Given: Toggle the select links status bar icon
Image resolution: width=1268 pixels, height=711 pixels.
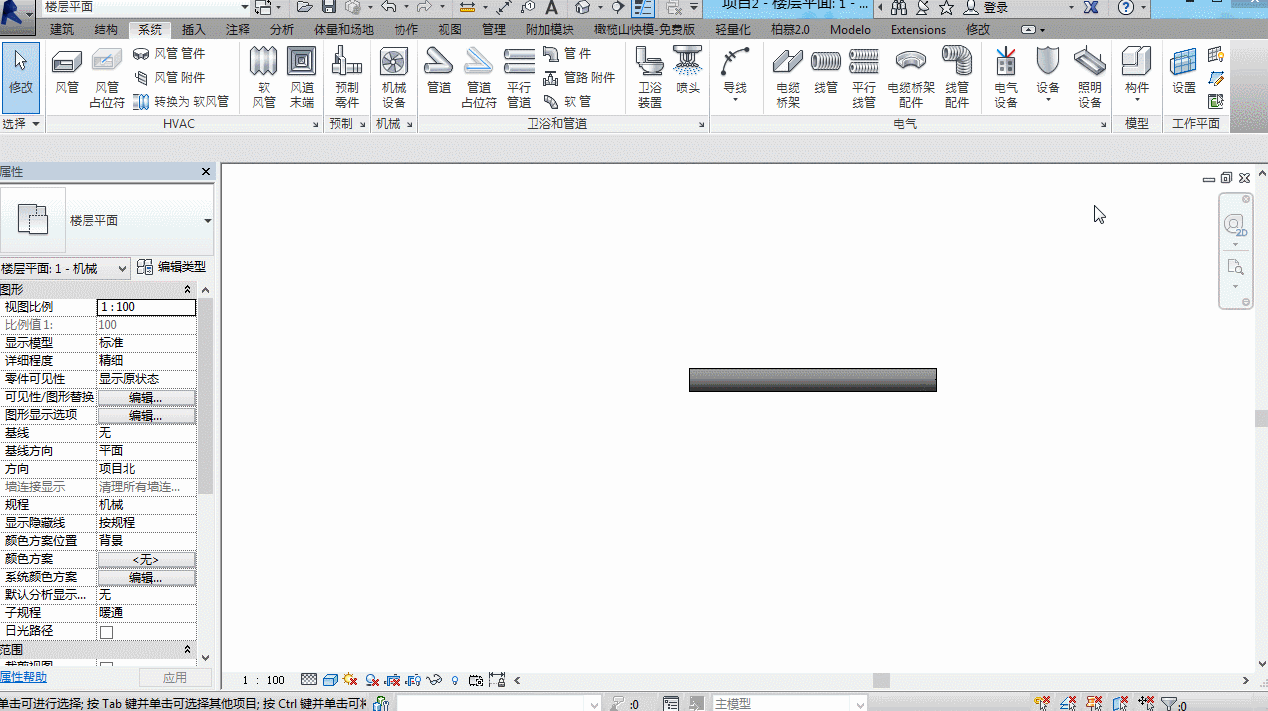Looking at the screenshot, I should (1042, 704).
